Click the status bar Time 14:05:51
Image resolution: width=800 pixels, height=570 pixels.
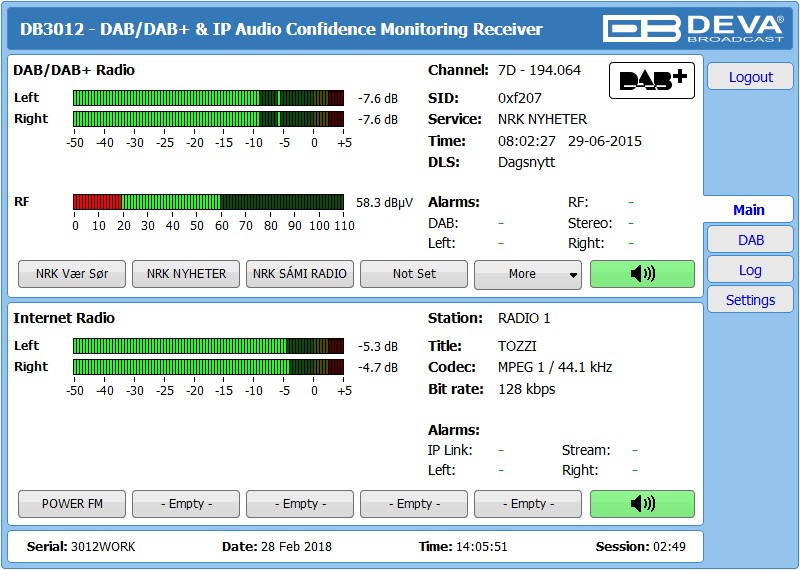463,547
